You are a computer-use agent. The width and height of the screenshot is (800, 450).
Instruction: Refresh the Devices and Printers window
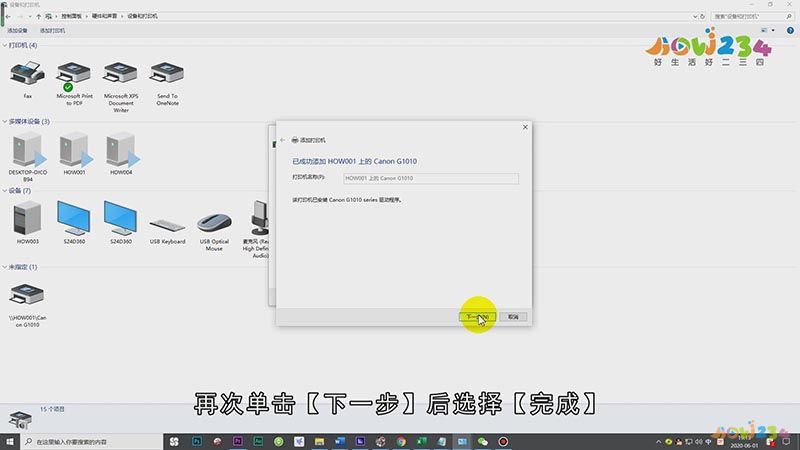click(x=703, y=16)
